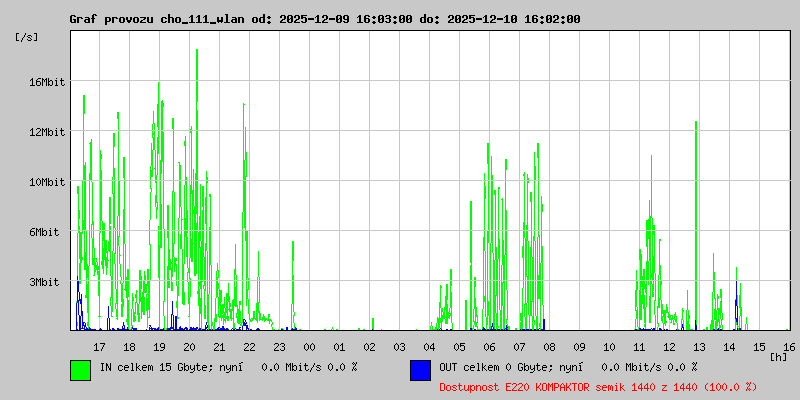The height and width of the screenshot is (400, 800).
Task: Click the [h] hour unit label
Action: click(x=779, y=357)
